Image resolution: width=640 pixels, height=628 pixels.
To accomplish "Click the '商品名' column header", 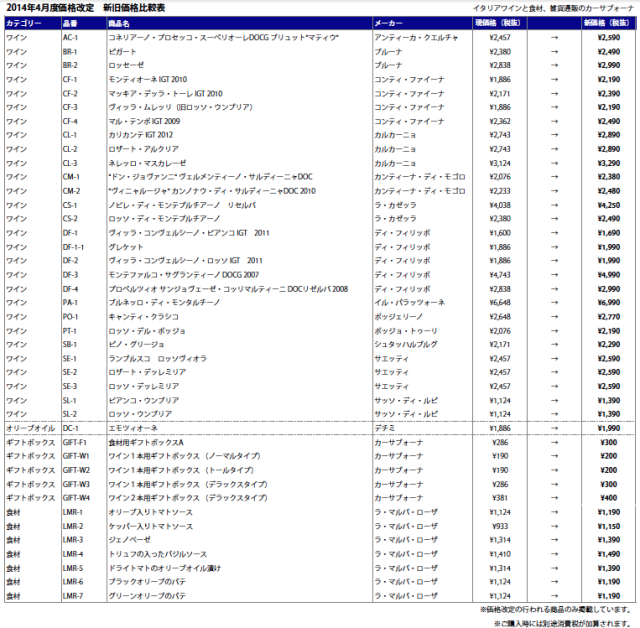I will coord(119,23).
